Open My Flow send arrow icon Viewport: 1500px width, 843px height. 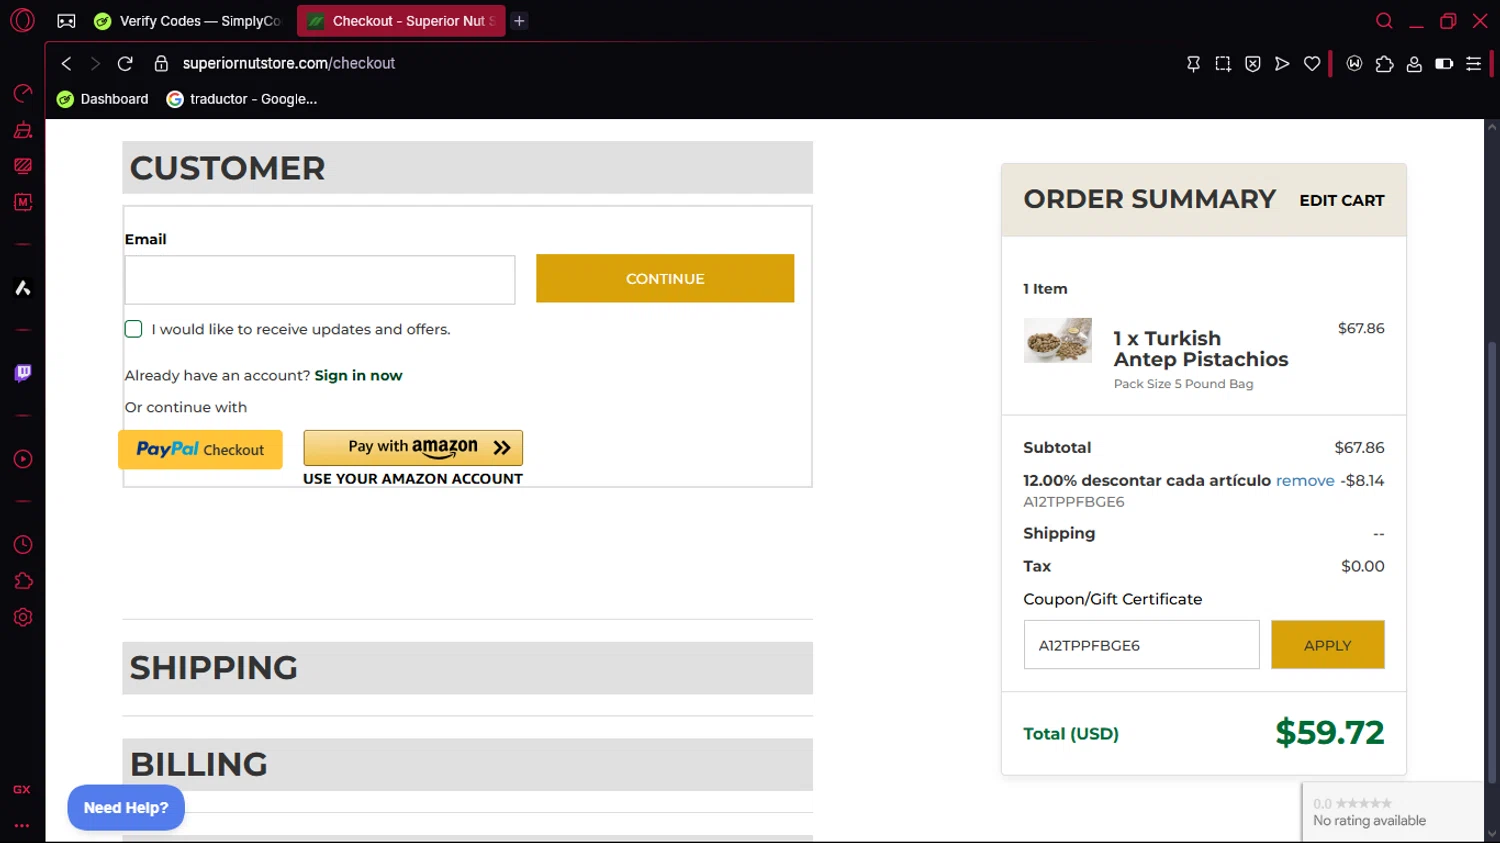[x=1282, y=63]
